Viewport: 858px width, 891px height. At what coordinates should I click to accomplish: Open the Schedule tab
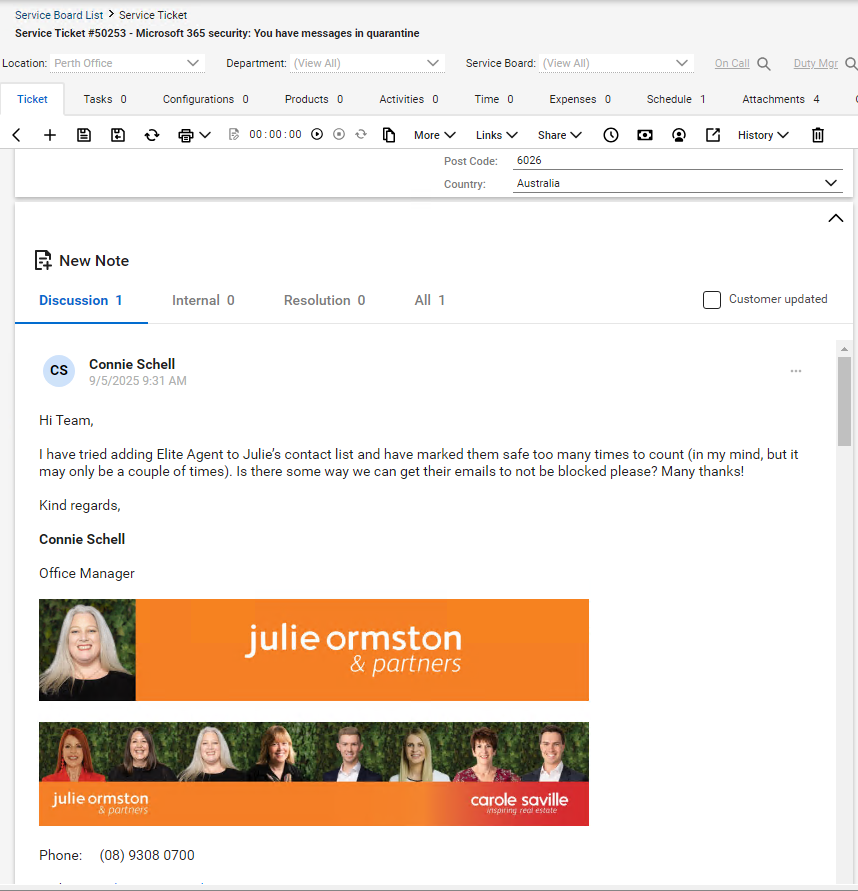click(x=676, y=99)
